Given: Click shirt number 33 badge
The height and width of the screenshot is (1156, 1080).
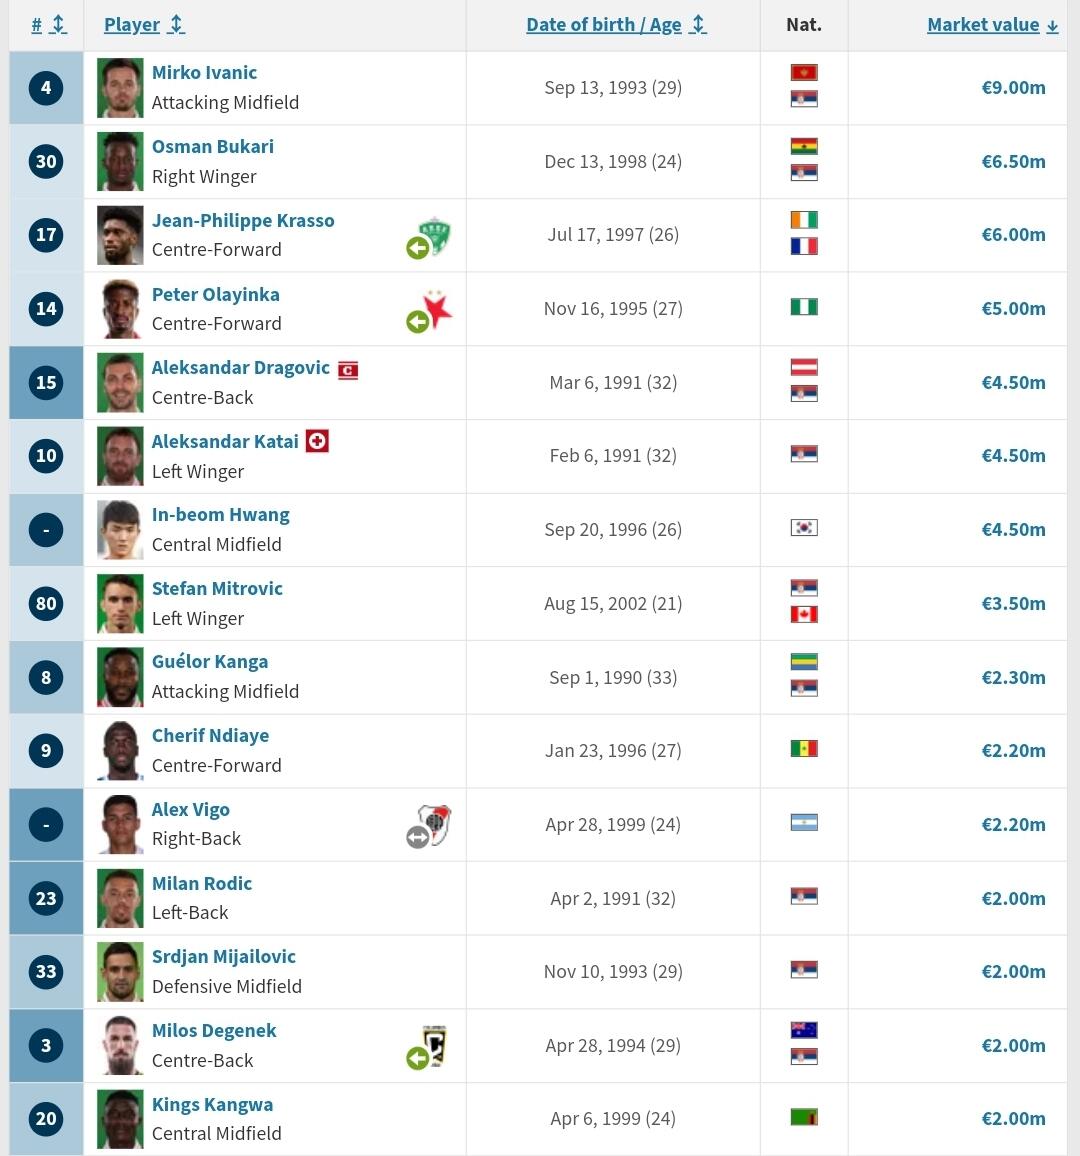Looking at the screenshot, I should point(46,972).
